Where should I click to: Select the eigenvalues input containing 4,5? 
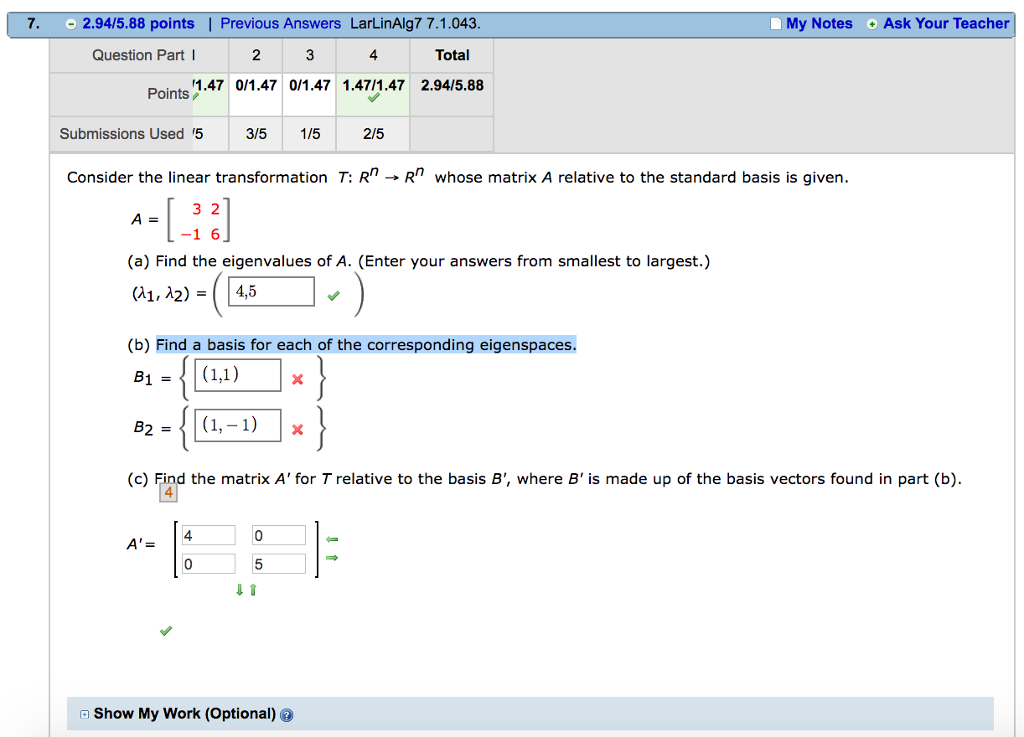[270, 291]
